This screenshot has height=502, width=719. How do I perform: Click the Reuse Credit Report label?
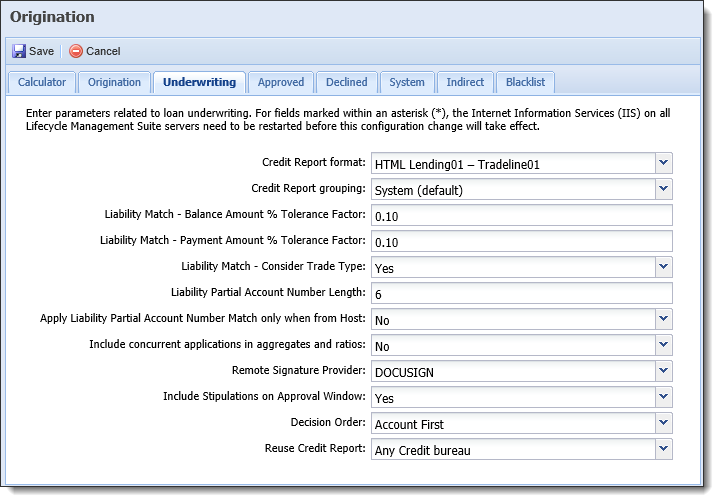point(315,448)
